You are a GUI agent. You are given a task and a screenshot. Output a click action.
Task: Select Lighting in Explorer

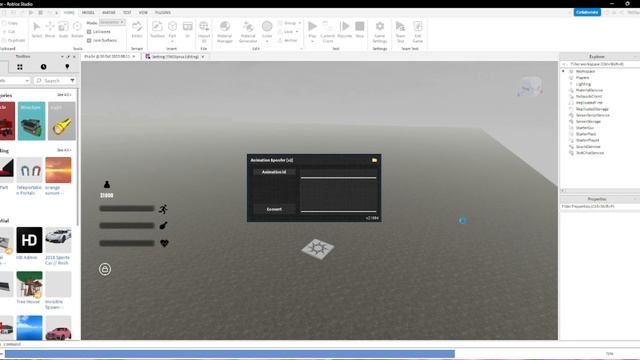click(x=583, y=84)
